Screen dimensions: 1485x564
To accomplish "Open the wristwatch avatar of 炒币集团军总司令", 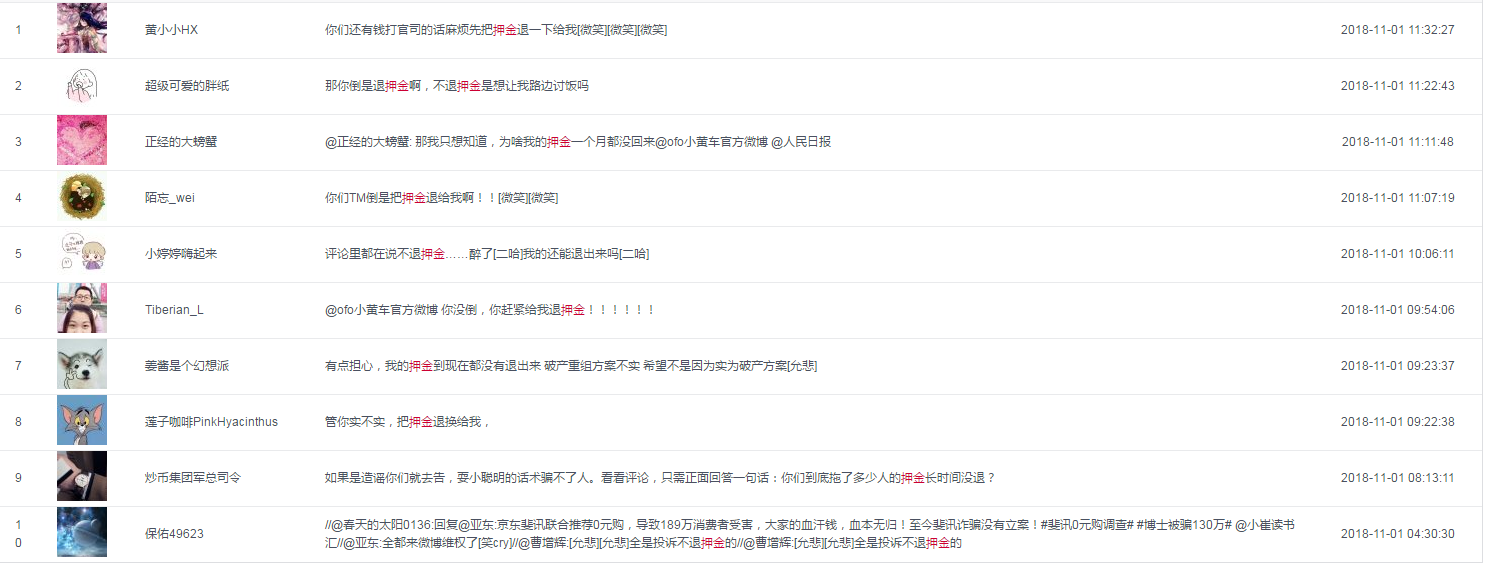I will [x=82, y=477].
